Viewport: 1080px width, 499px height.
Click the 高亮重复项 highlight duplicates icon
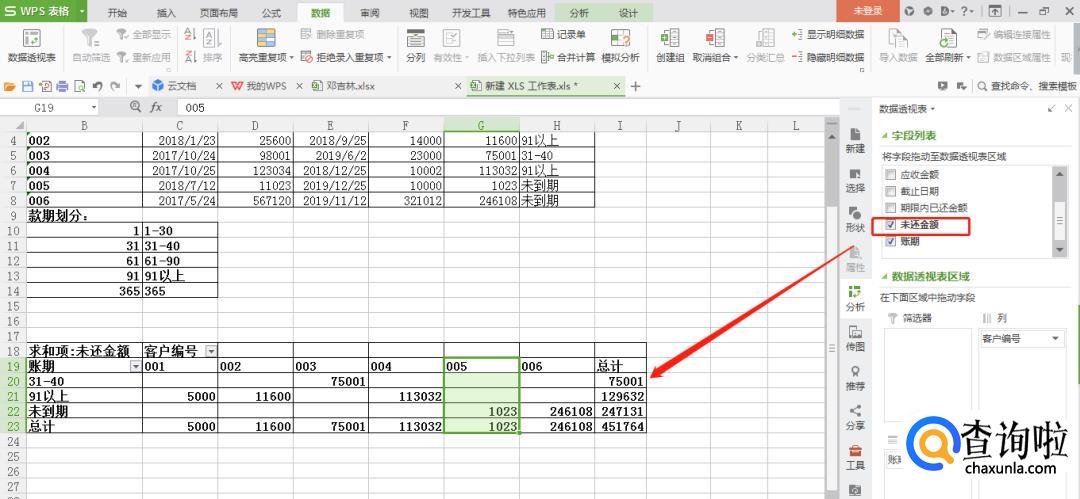[266, 37]
